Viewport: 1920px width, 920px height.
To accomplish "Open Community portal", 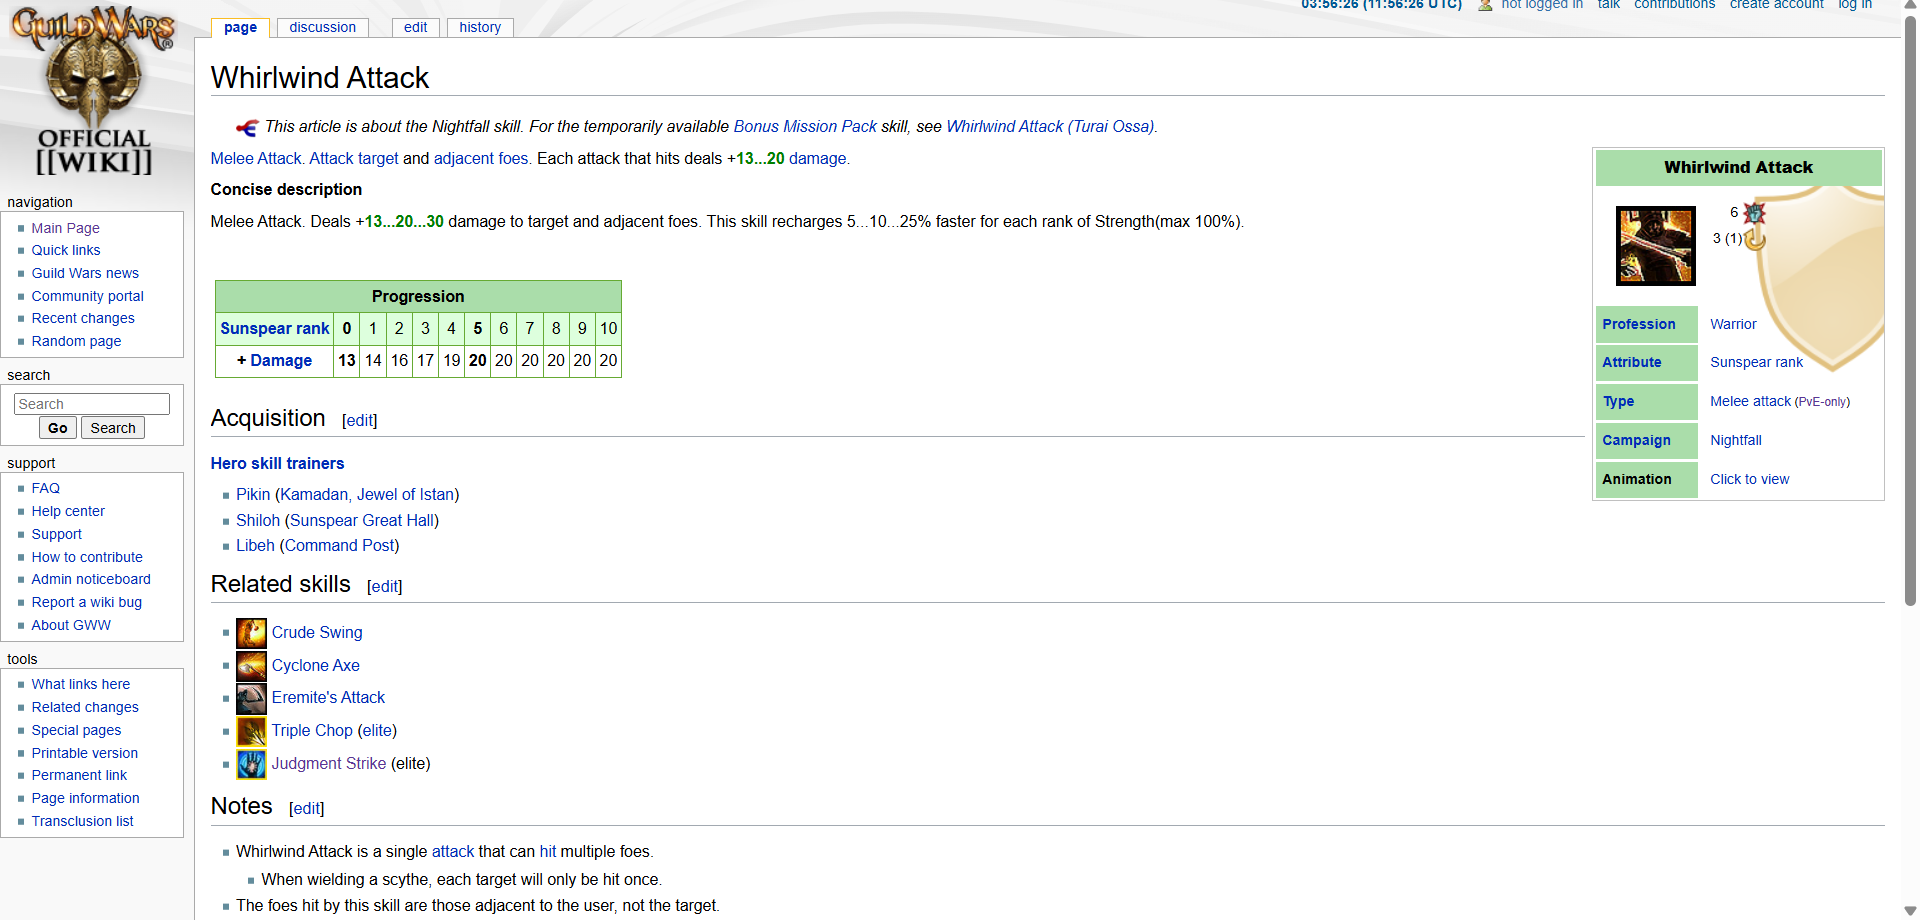I will [x=87, y=296].
